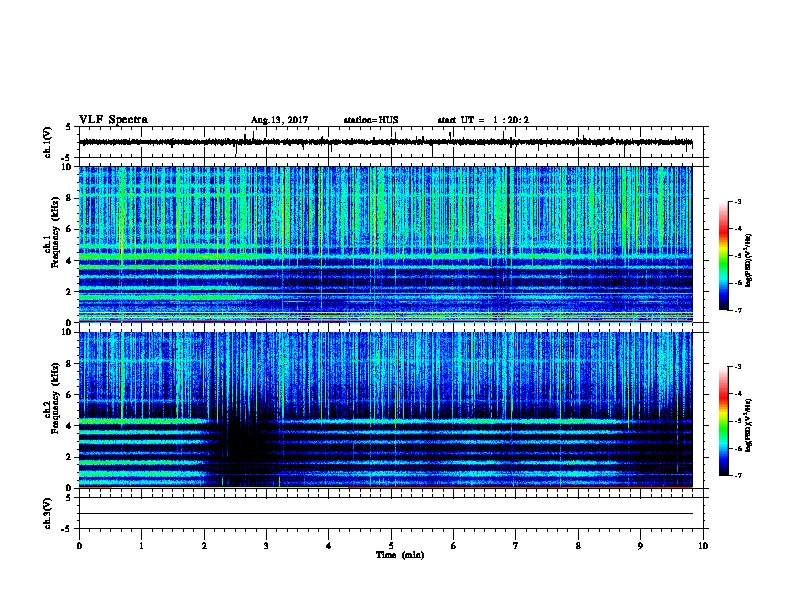The height and width of the screenshot is (612, 792).
Task: Click time axis tick label "9"
Action: tap(640, 546)
